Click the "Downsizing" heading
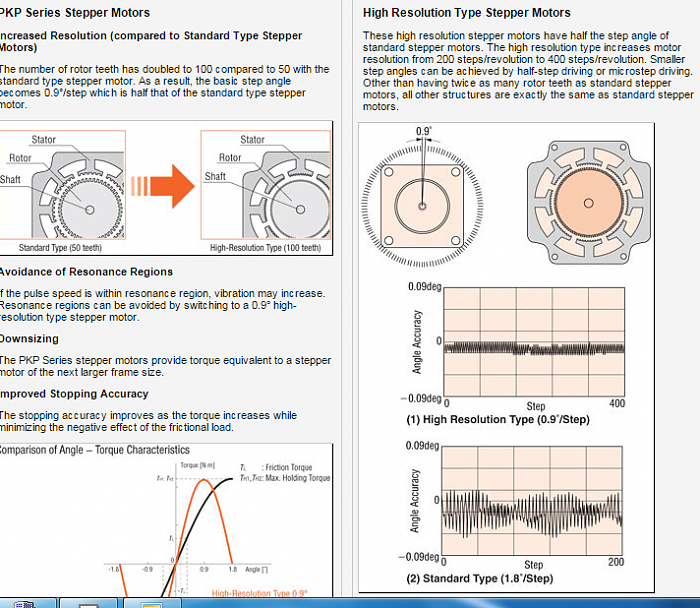Viewport: 700px width, 608px height. [x=29, y=339]
